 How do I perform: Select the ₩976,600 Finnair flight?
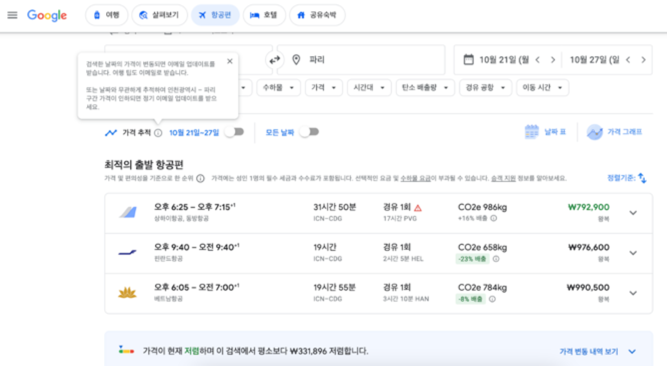pyautogui.click(x=378, y=253)
